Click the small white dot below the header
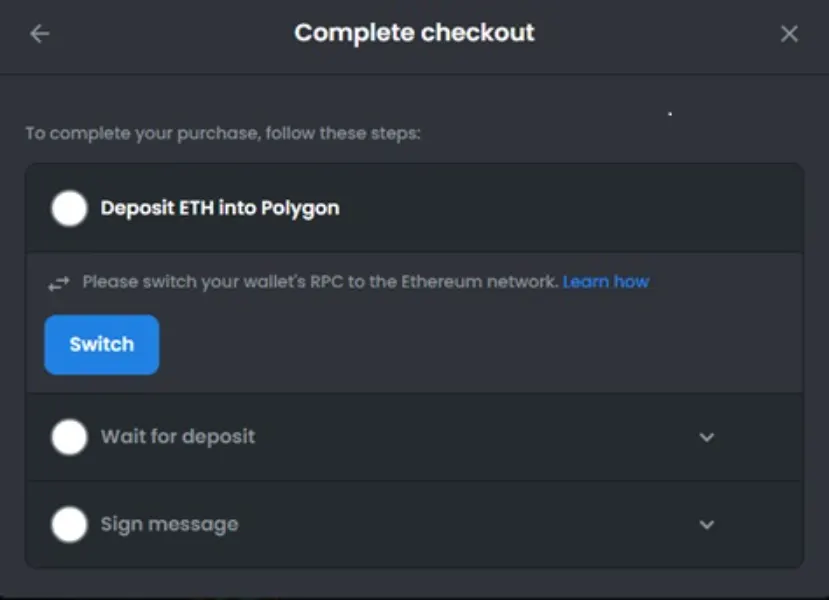Screen dimensions: 829x600 point(669,114)
